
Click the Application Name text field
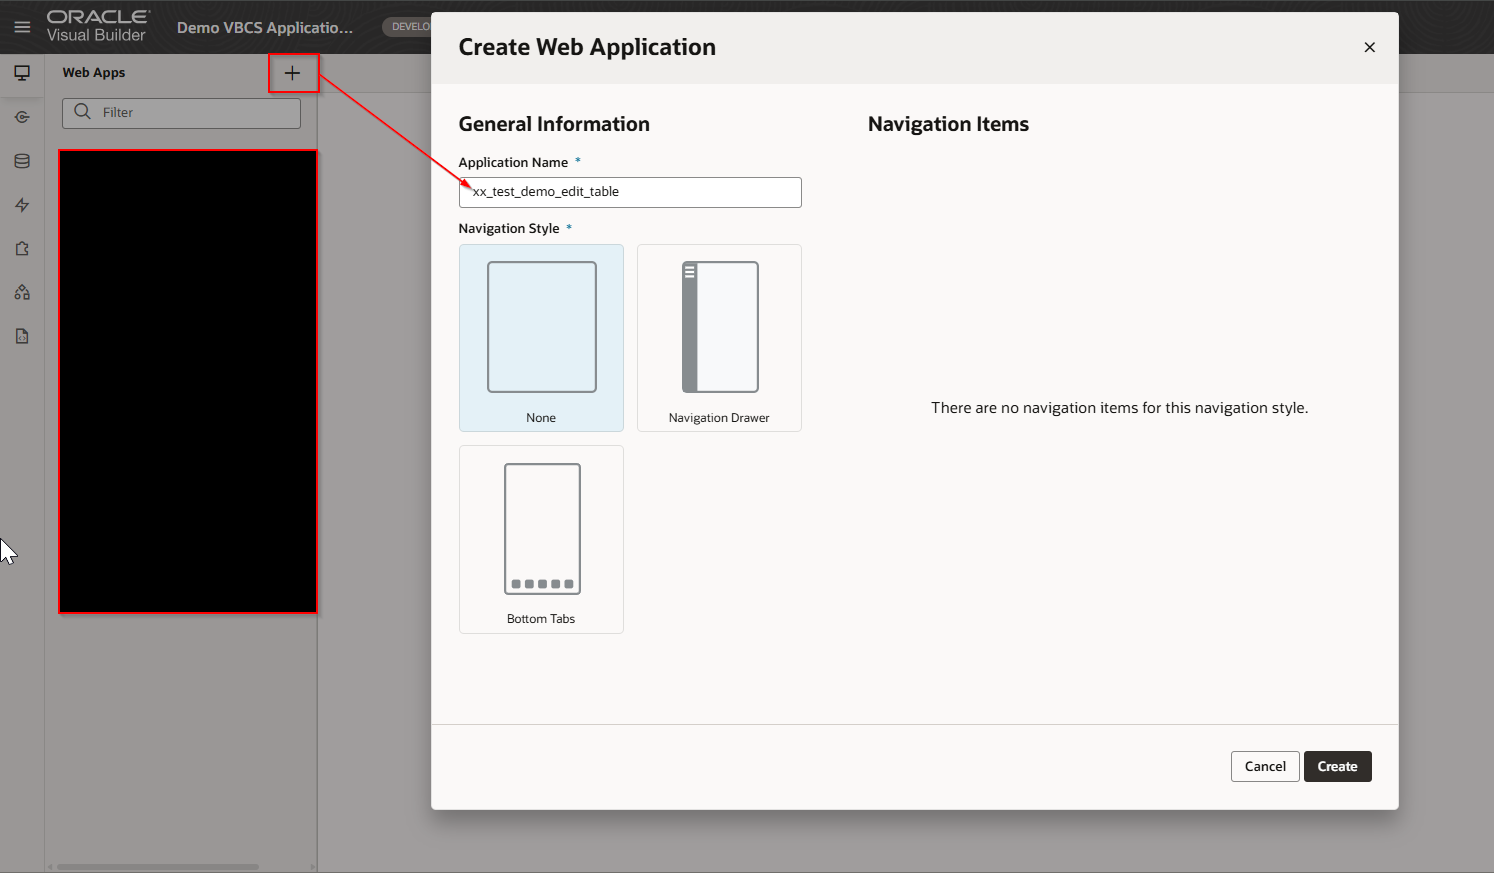(630, 192)
